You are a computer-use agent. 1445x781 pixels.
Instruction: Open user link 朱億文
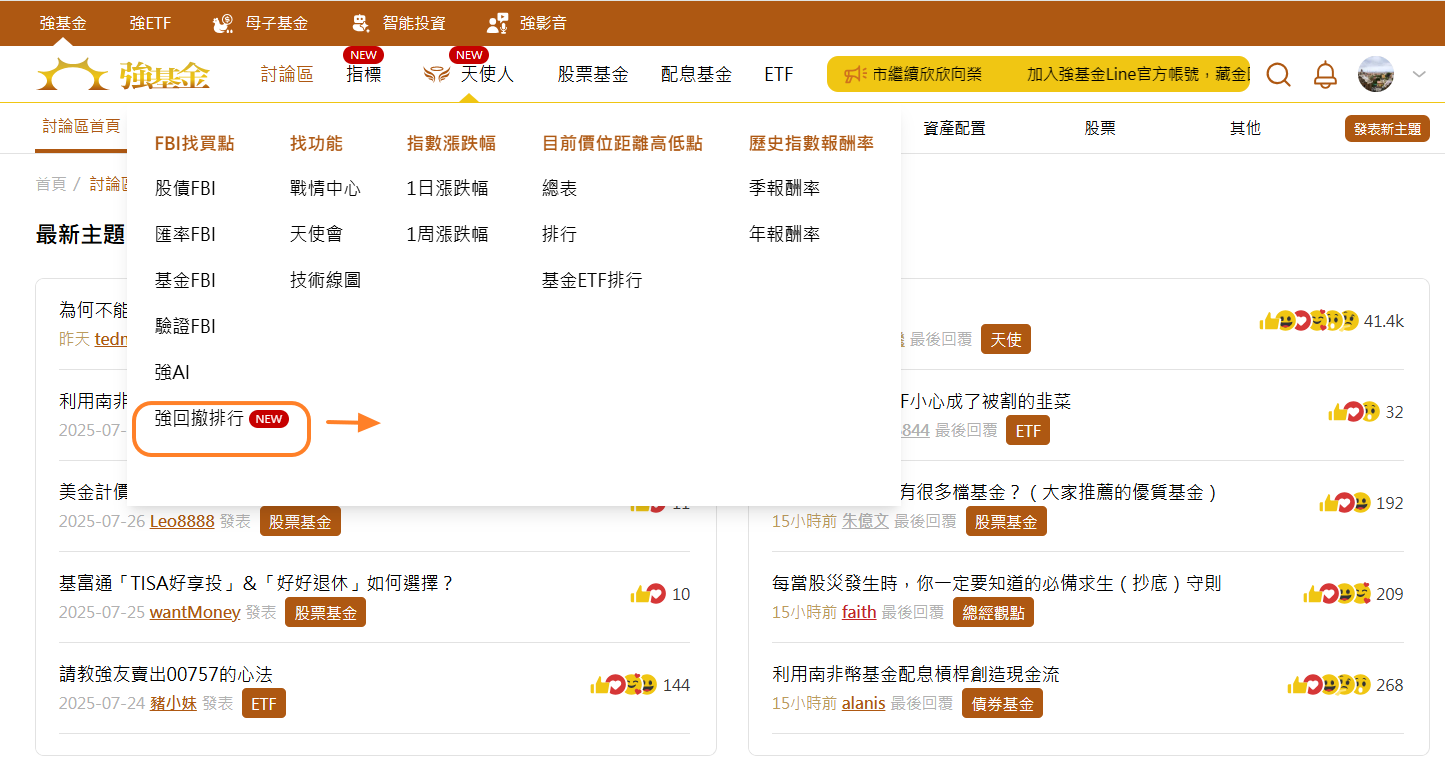pyautogui.click(x=865, y=521)
